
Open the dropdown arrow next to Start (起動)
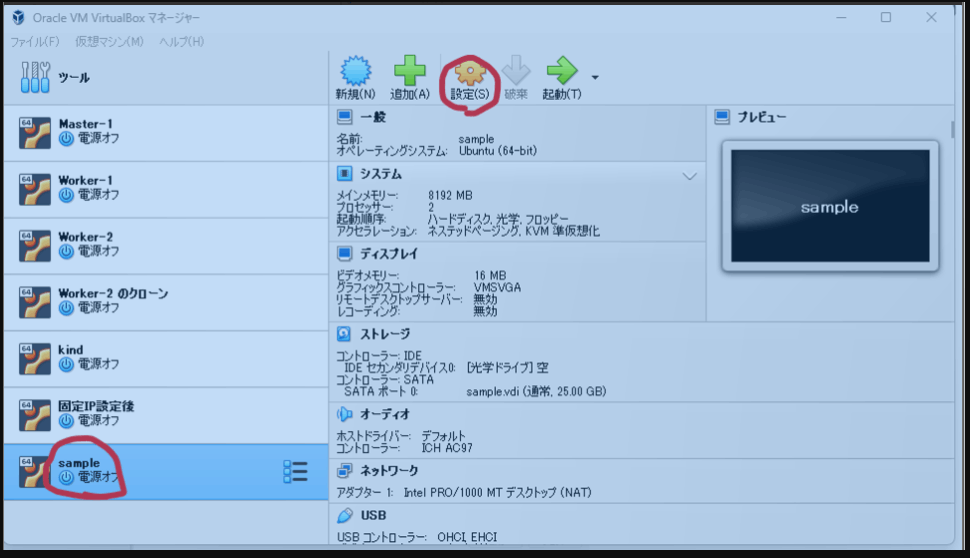(595, 77)
